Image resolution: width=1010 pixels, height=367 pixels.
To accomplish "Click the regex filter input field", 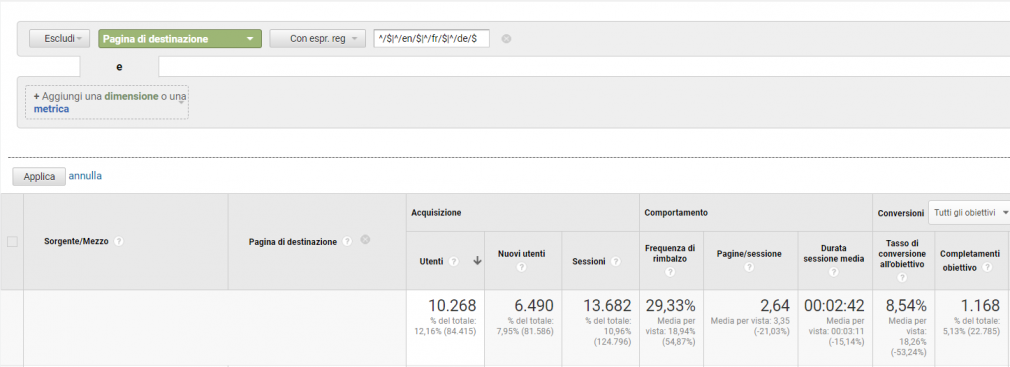I will coord(432,39).
